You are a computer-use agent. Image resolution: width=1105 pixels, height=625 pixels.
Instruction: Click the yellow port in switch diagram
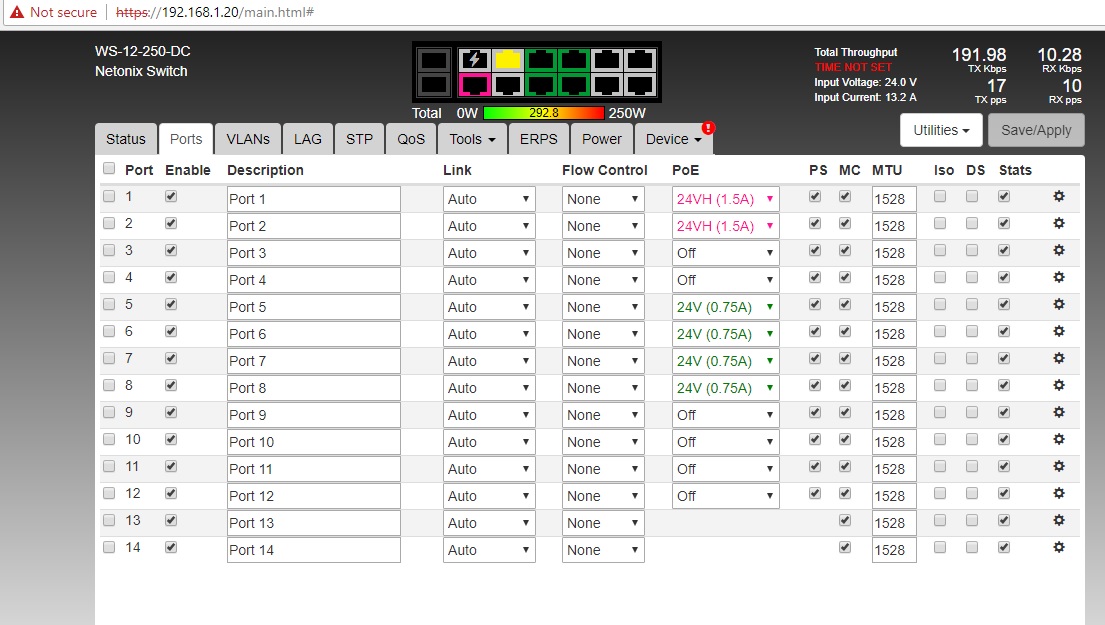click(508, 59)
